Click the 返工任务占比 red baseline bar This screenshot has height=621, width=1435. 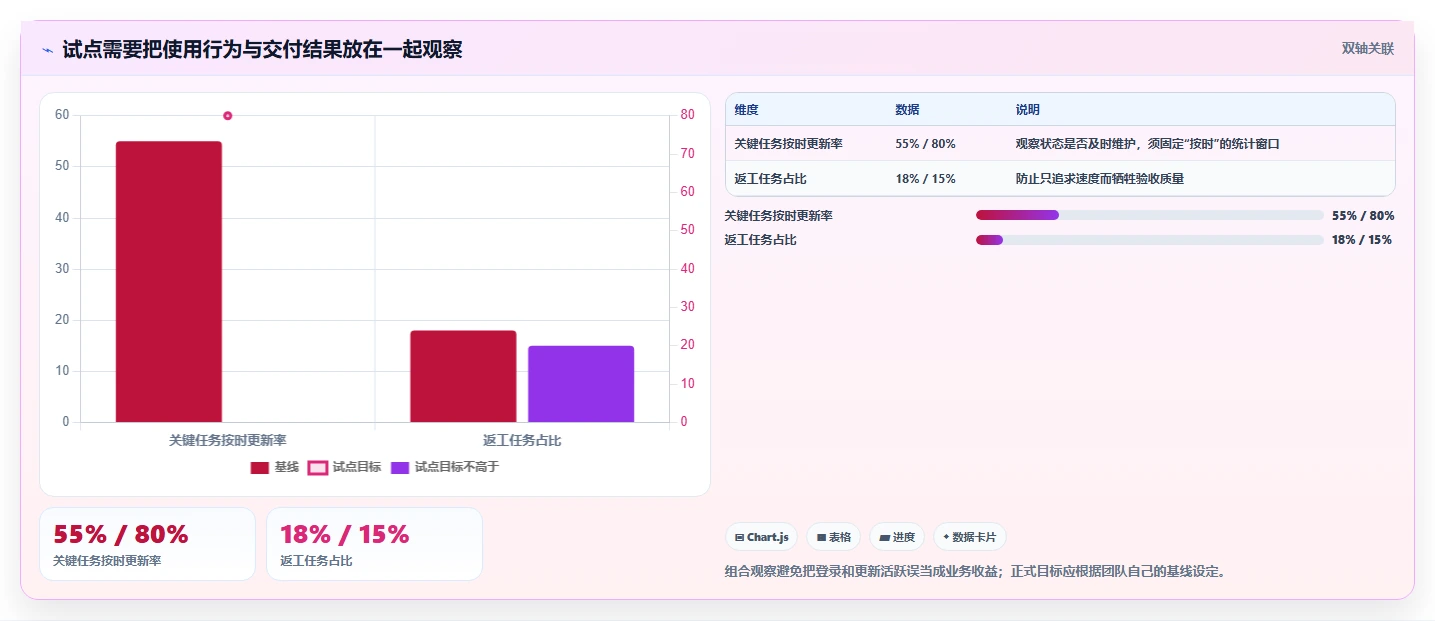pyautogui.click(x=463, y=376)
